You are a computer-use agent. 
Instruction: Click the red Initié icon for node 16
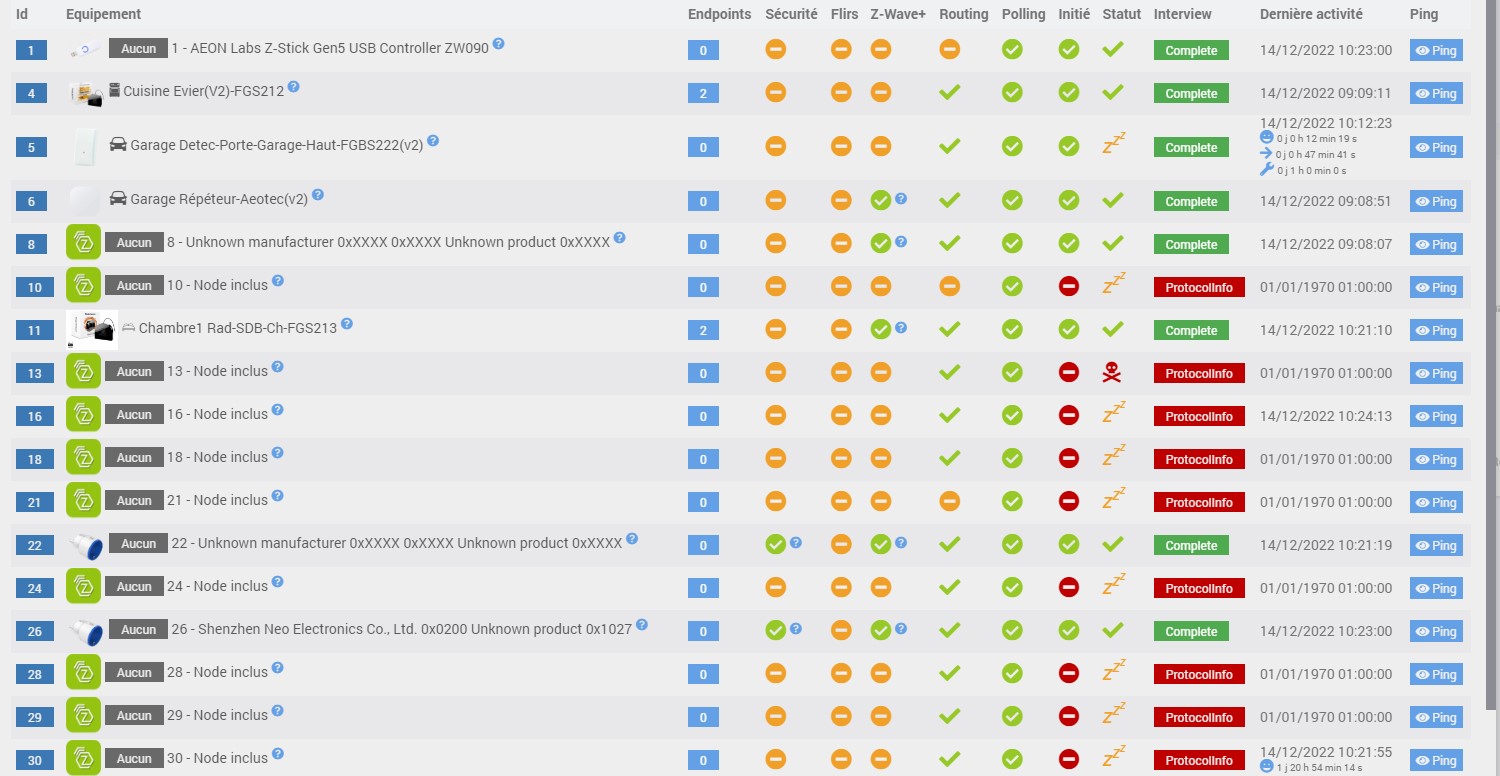pyautogui.click(x=1069, y=415)
